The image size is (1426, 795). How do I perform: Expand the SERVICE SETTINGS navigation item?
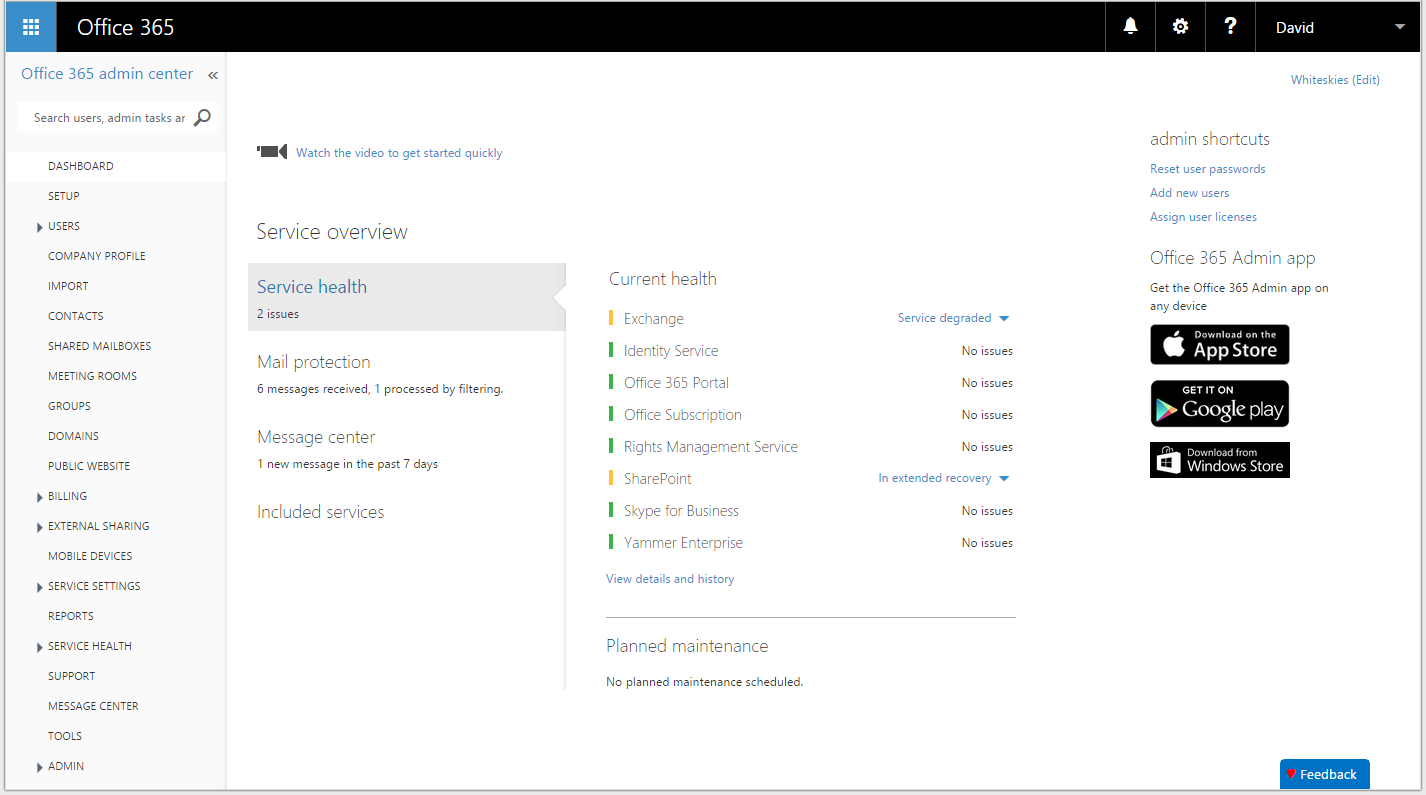(x=40, y=587)
